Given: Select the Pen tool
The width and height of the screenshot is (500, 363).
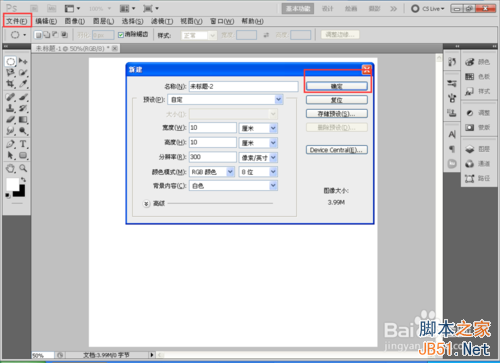Looking at the screenshot, I should click(10, 144).
